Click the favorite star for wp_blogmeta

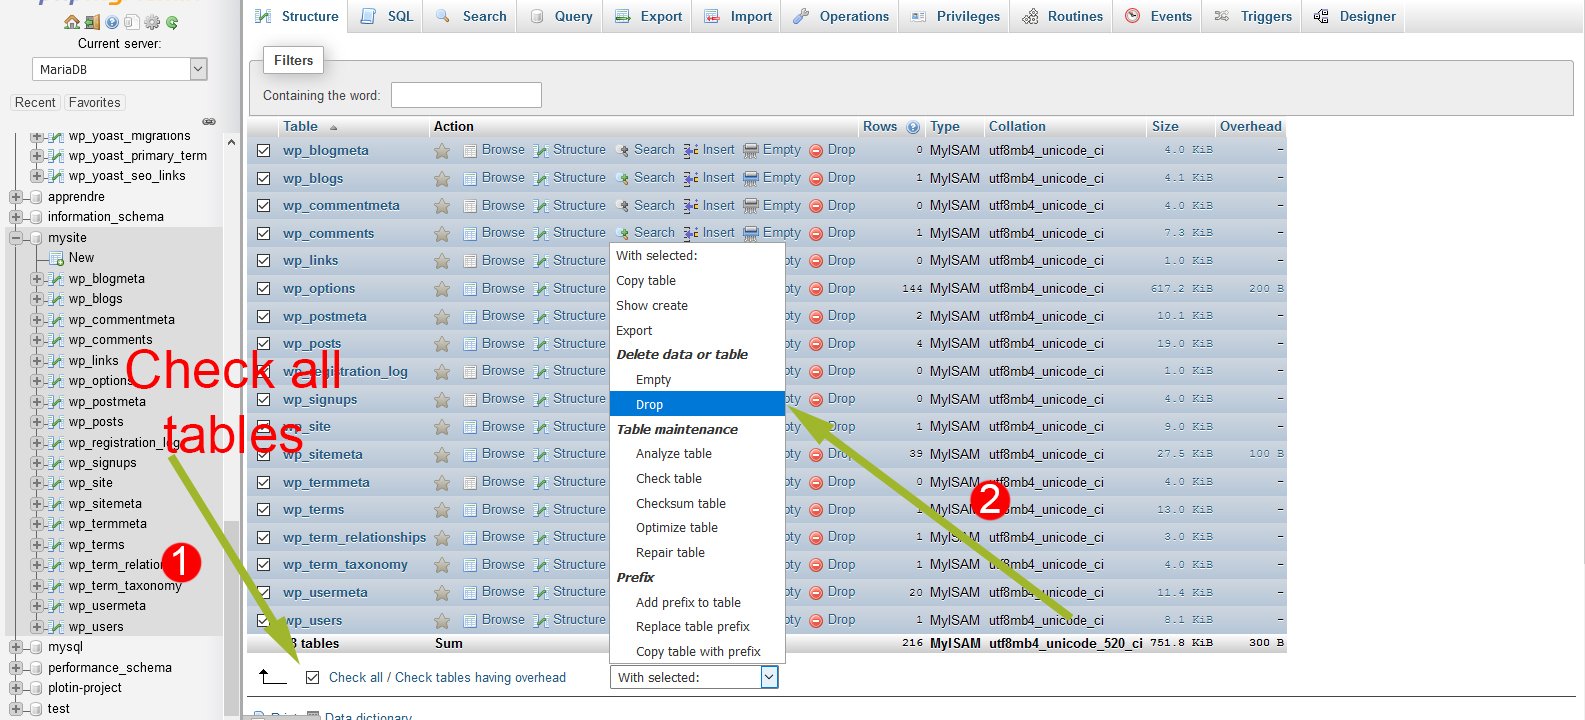(x=441, y=151)
